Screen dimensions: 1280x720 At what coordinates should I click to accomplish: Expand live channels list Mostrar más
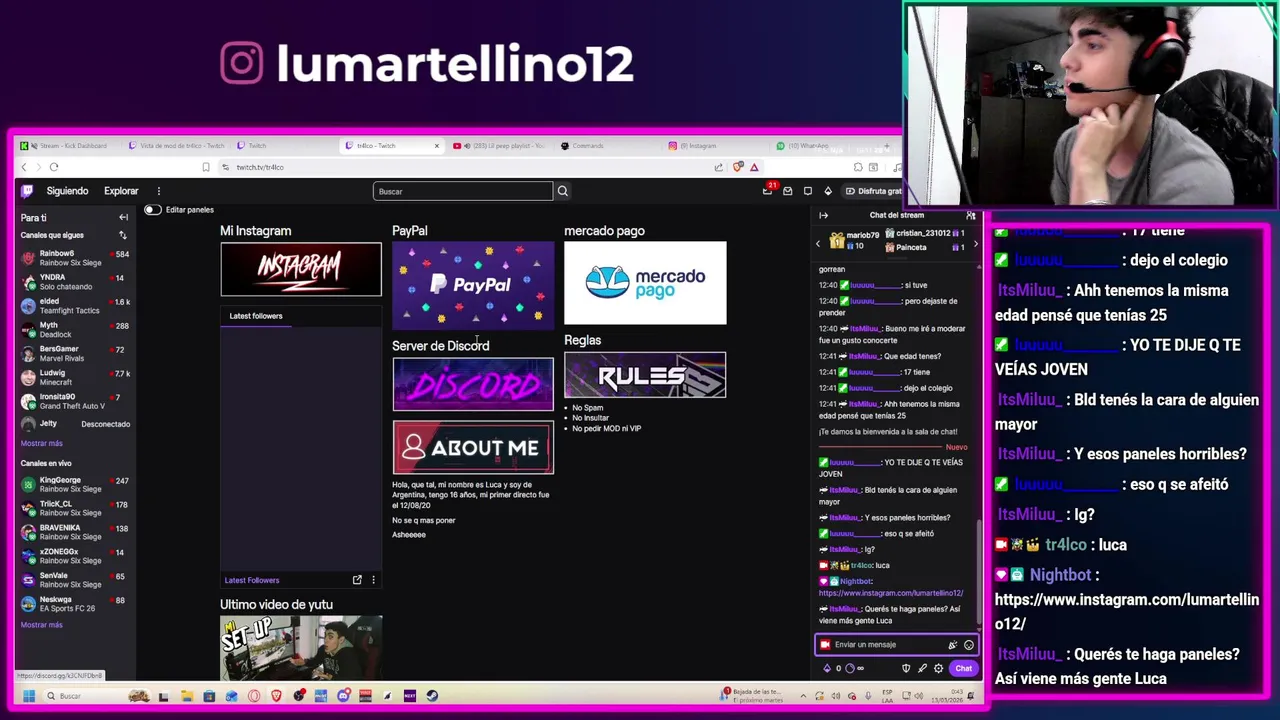click(41, 625)
